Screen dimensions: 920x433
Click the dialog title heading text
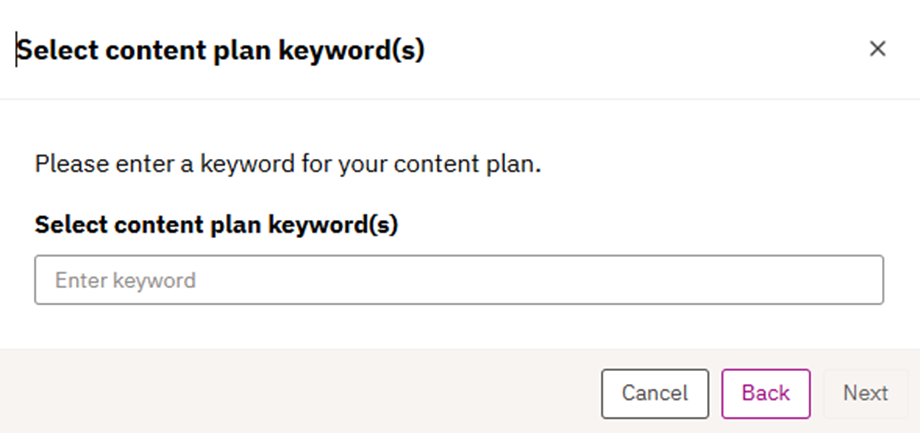pos(221,50)
